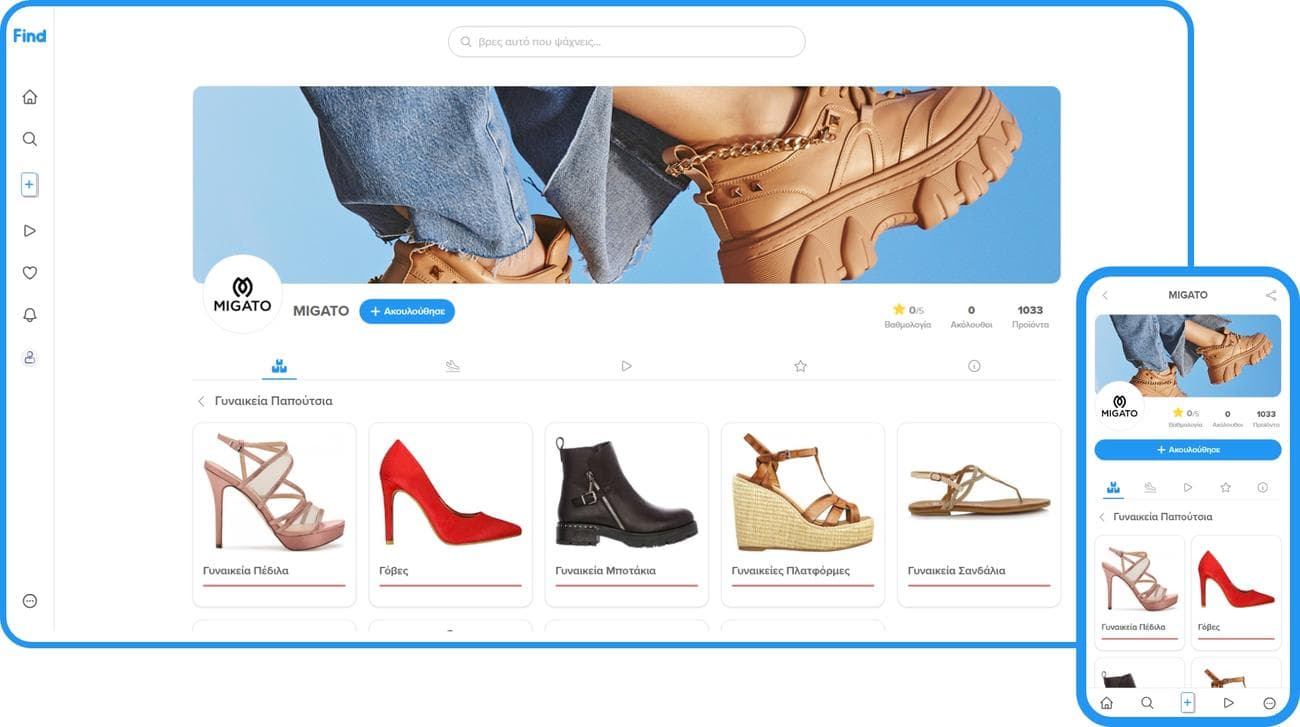This screenshot has width=1300, height=727.
Task: Open notifications bell in sidebar
Action: click(30, 315)
